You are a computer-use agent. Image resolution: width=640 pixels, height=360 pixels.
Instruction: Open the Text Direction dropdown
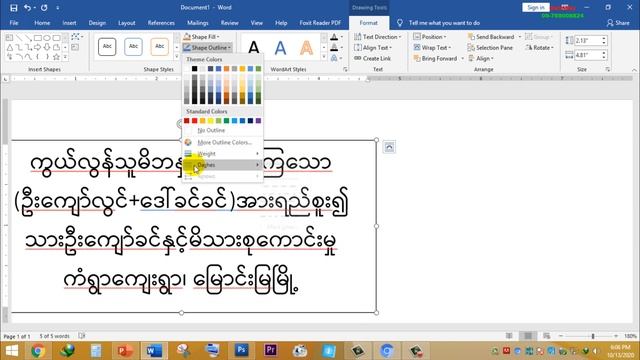tap(378, 37)
